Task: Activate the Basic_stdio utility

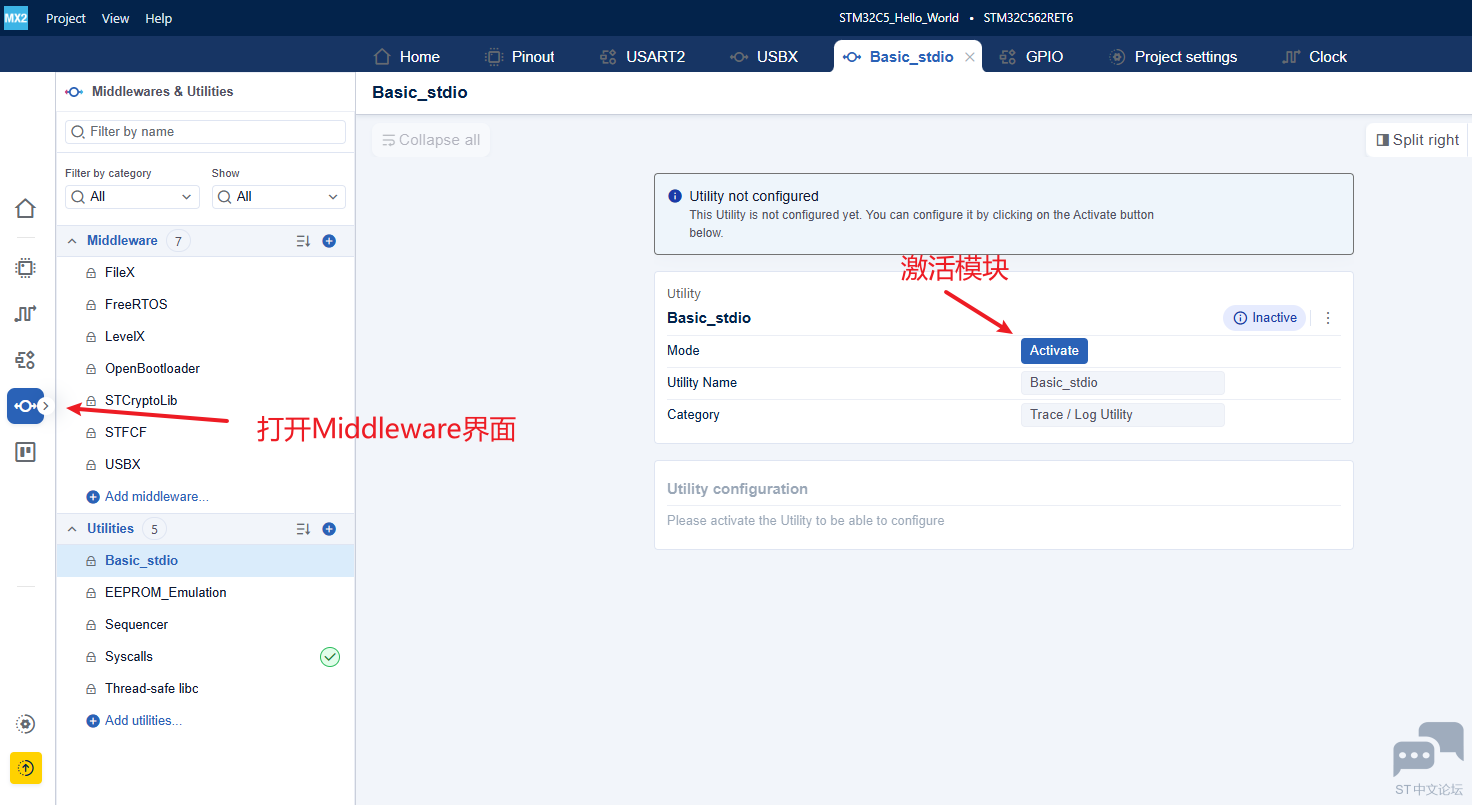Action: (x=1054, y=351)
